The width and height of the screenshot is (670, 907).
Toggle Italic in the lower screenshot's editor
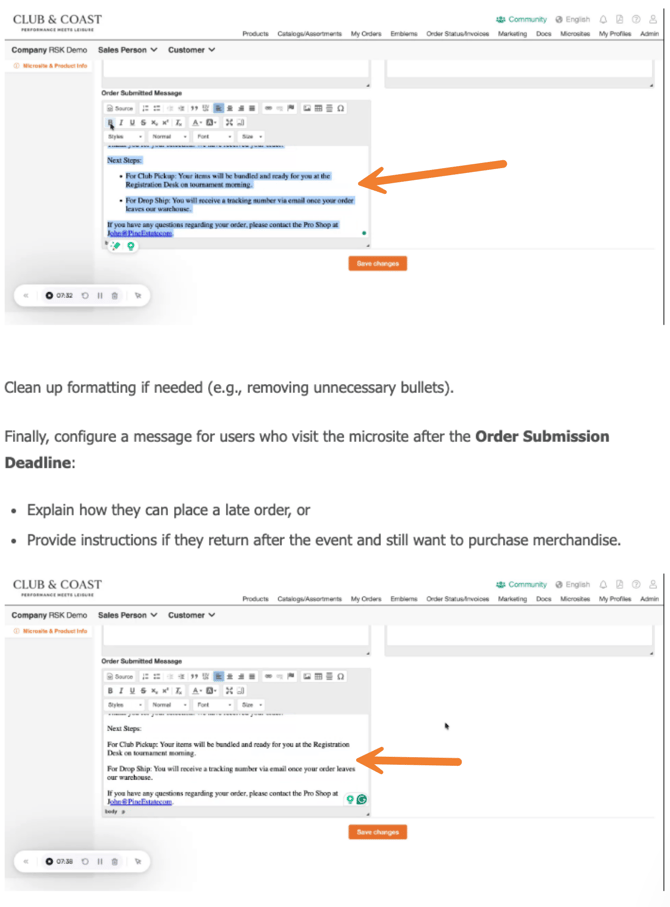[120, 690]
